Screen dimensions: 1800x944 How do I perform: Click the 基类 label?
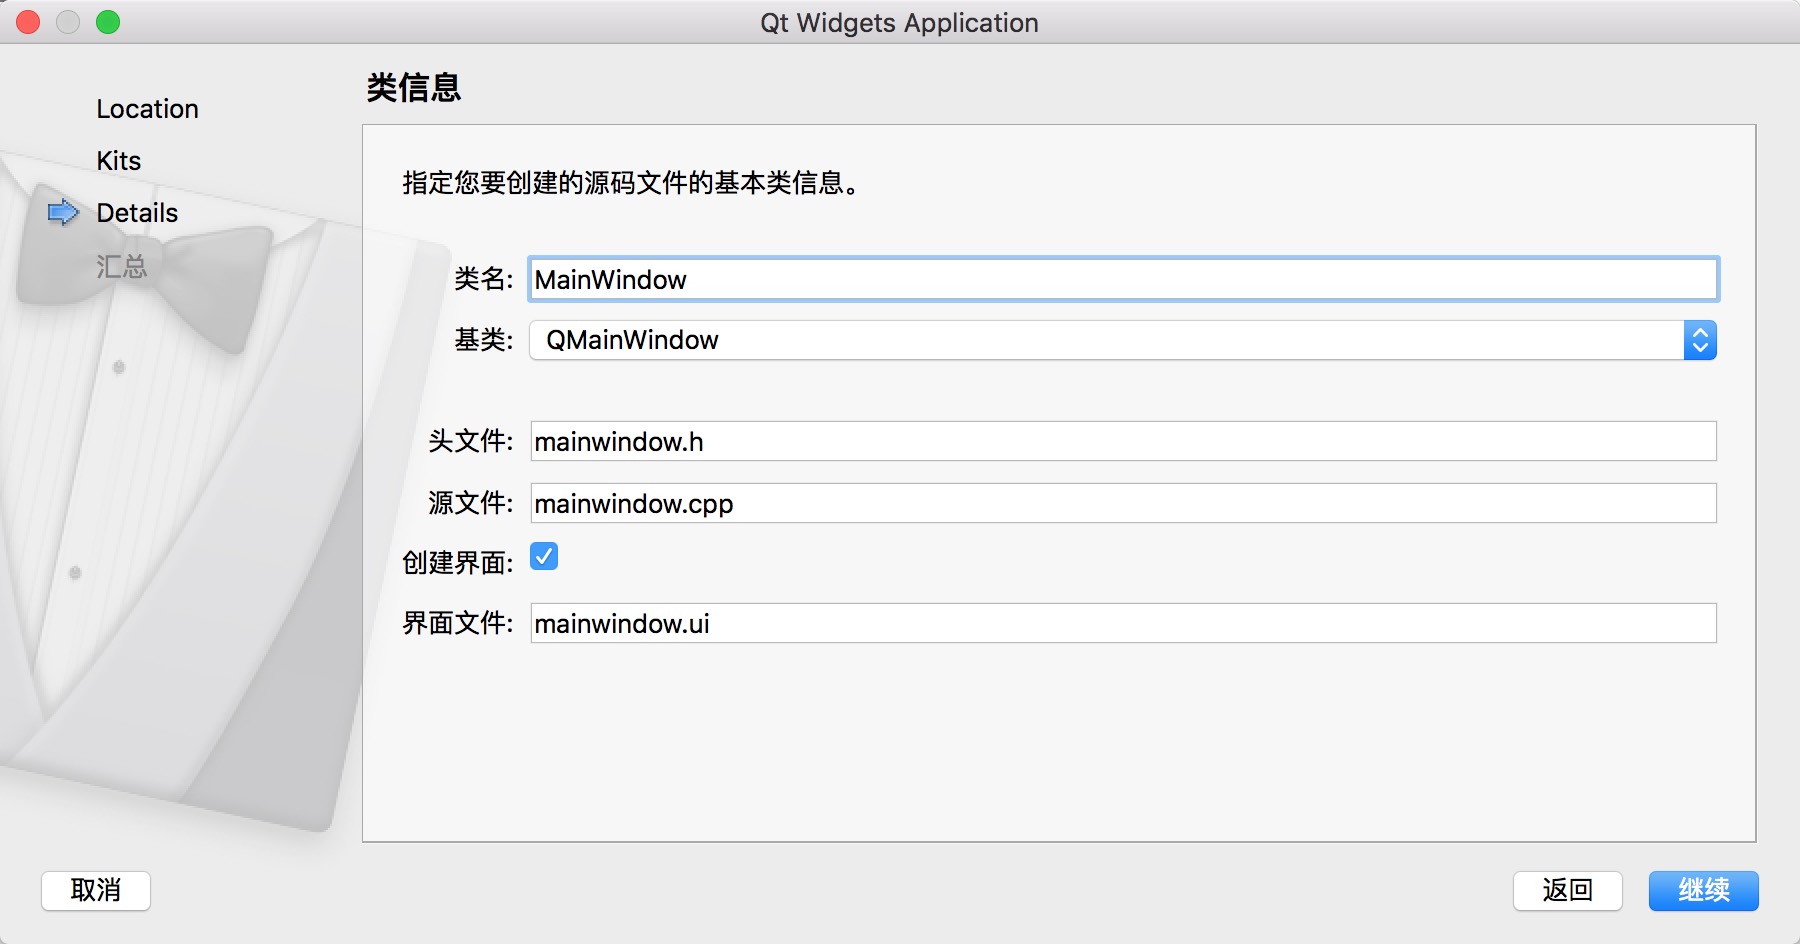click(483, 340)
